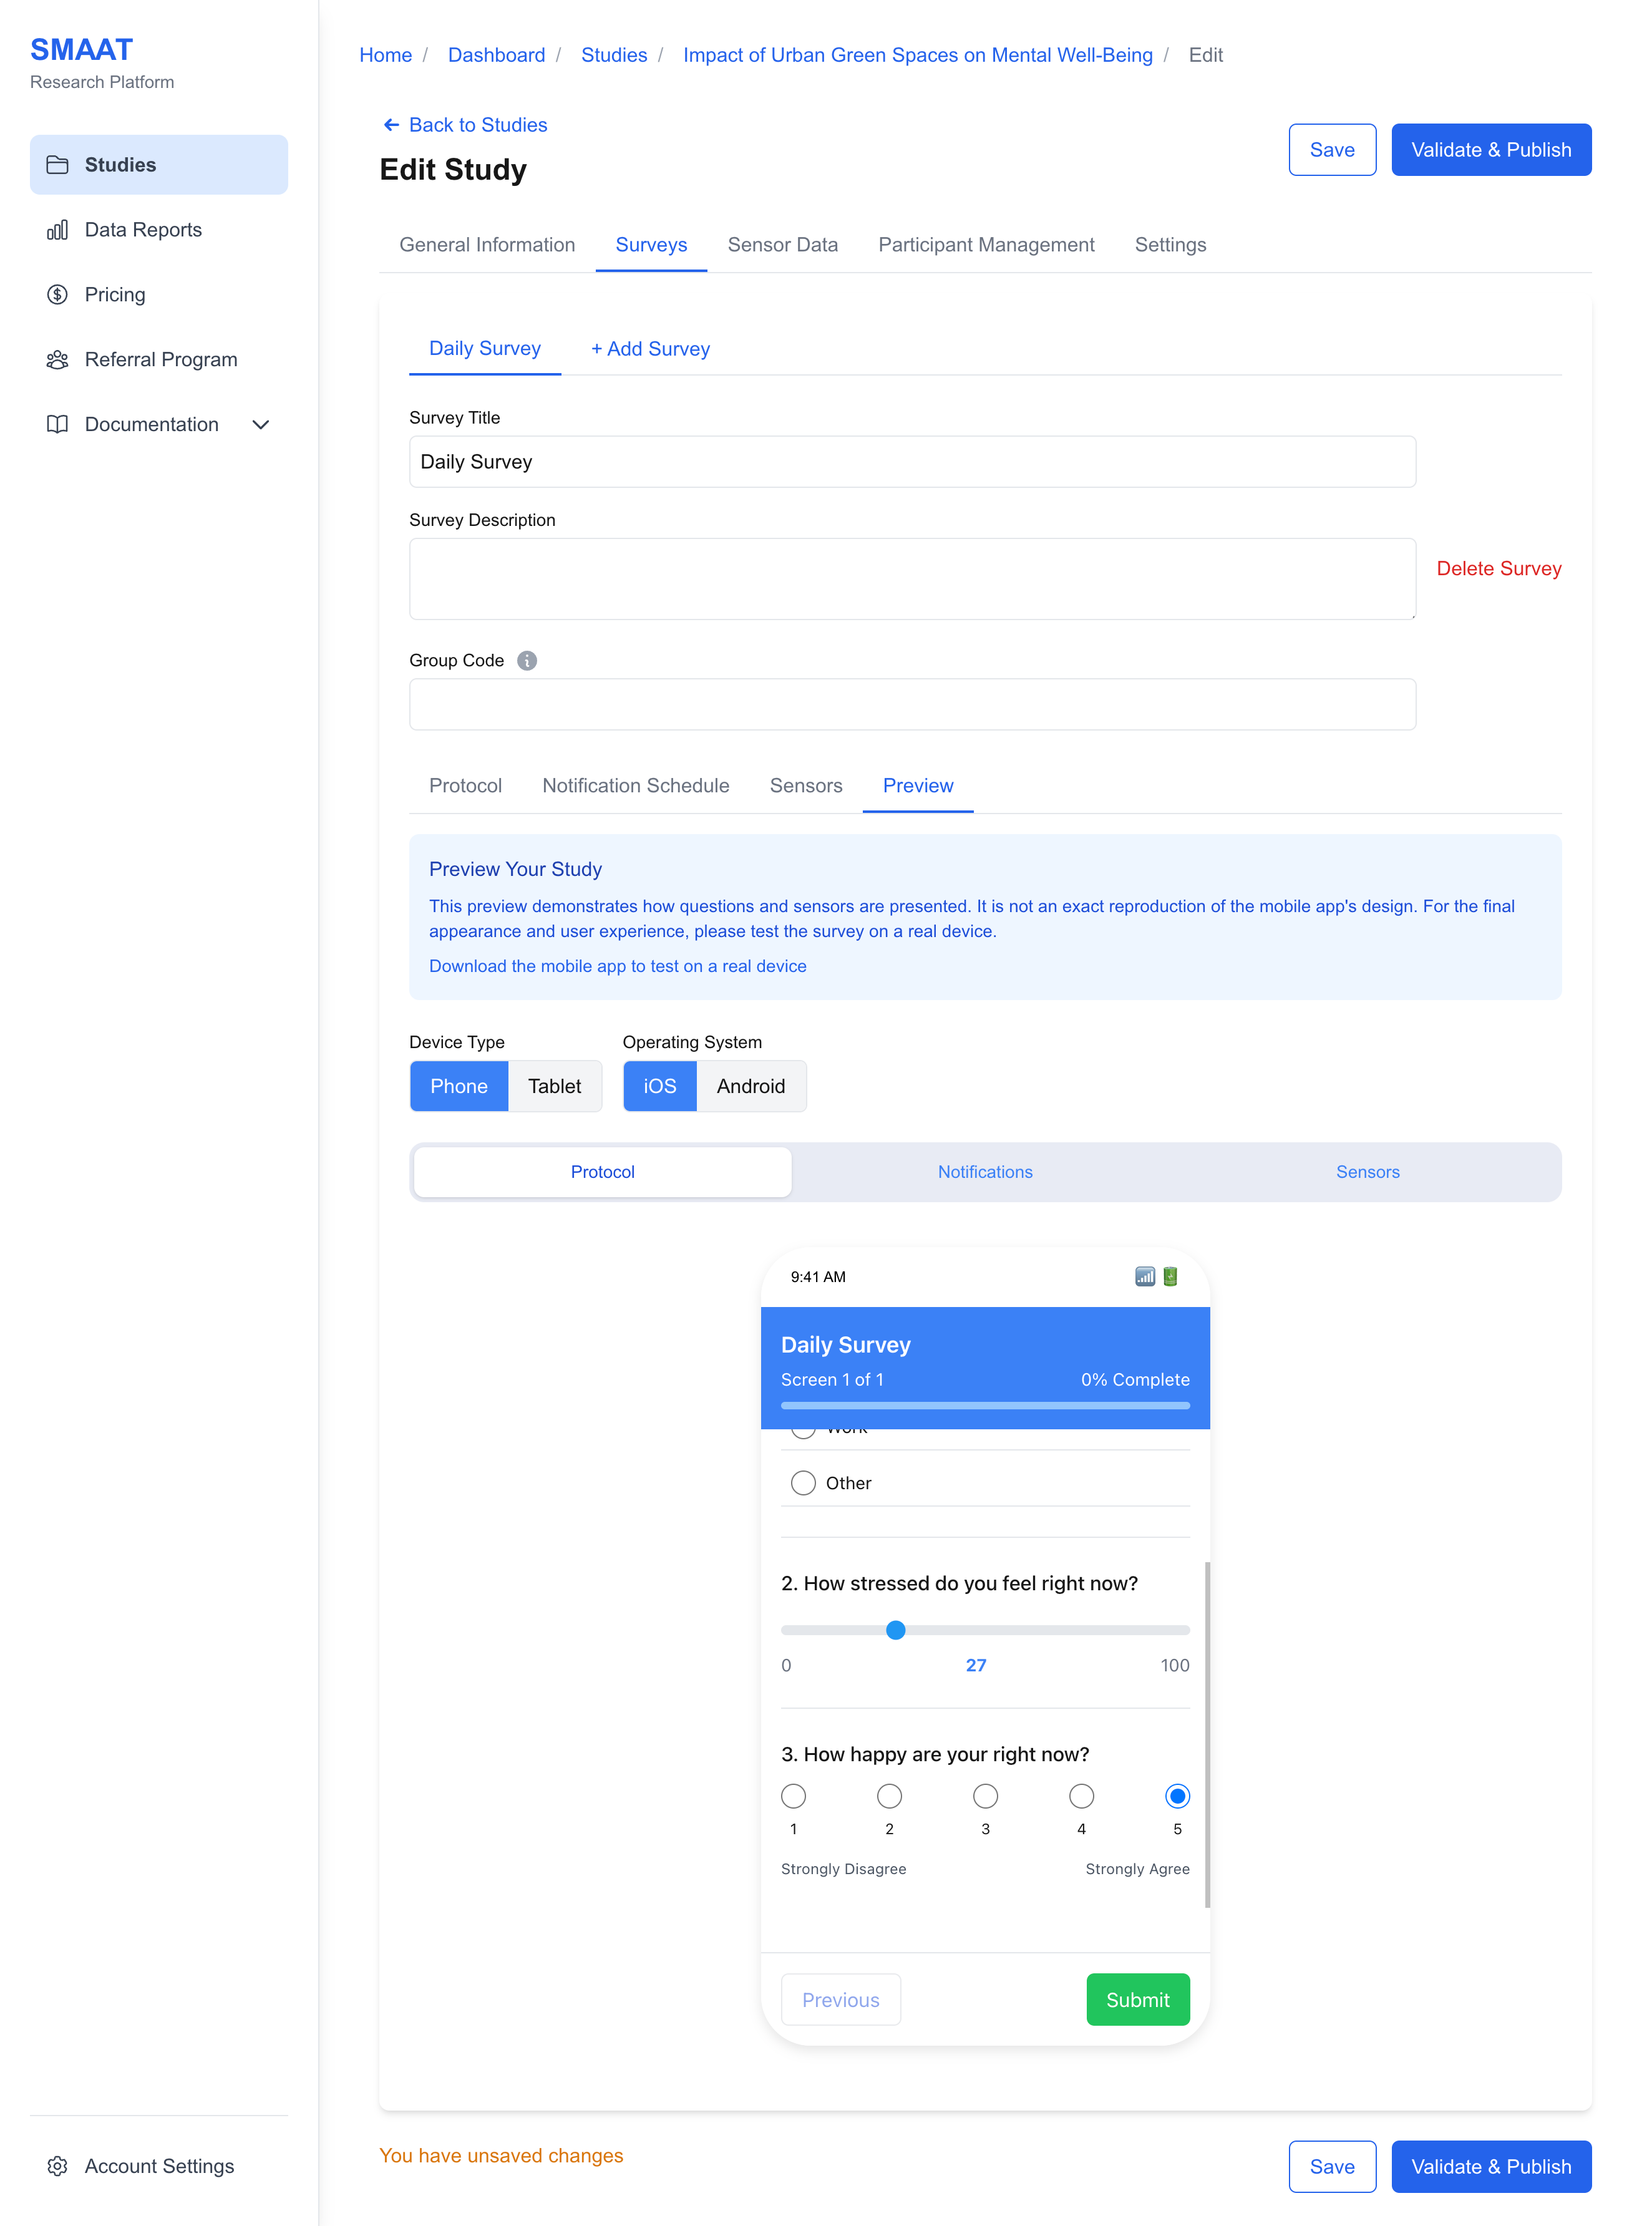This screenshot has height=2226, width=1652.
Task: Expand the Documentation menu chevron
Action: [261, 425]
